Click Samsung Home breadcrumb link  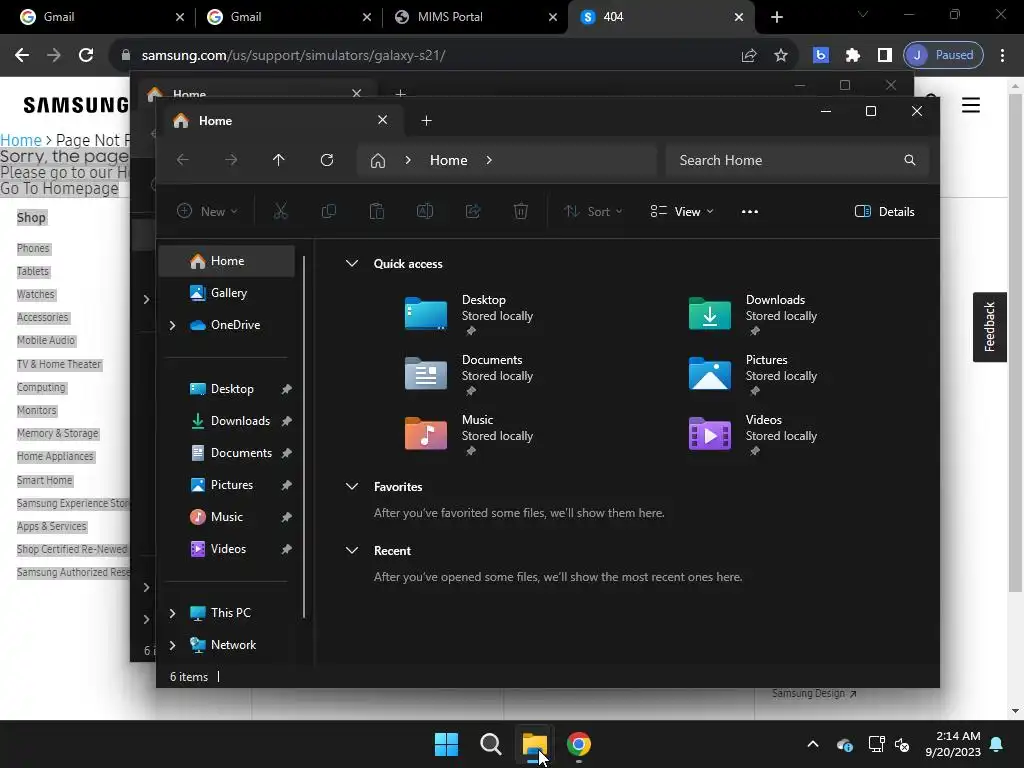point(21,140)
